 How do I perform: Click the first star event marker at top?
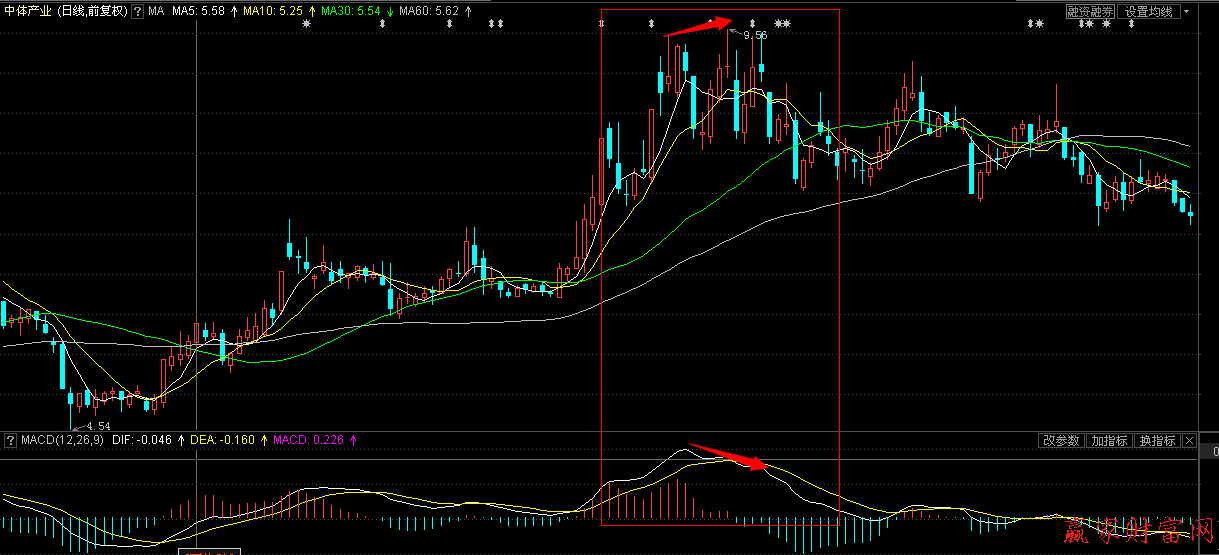tap(306, 24)
